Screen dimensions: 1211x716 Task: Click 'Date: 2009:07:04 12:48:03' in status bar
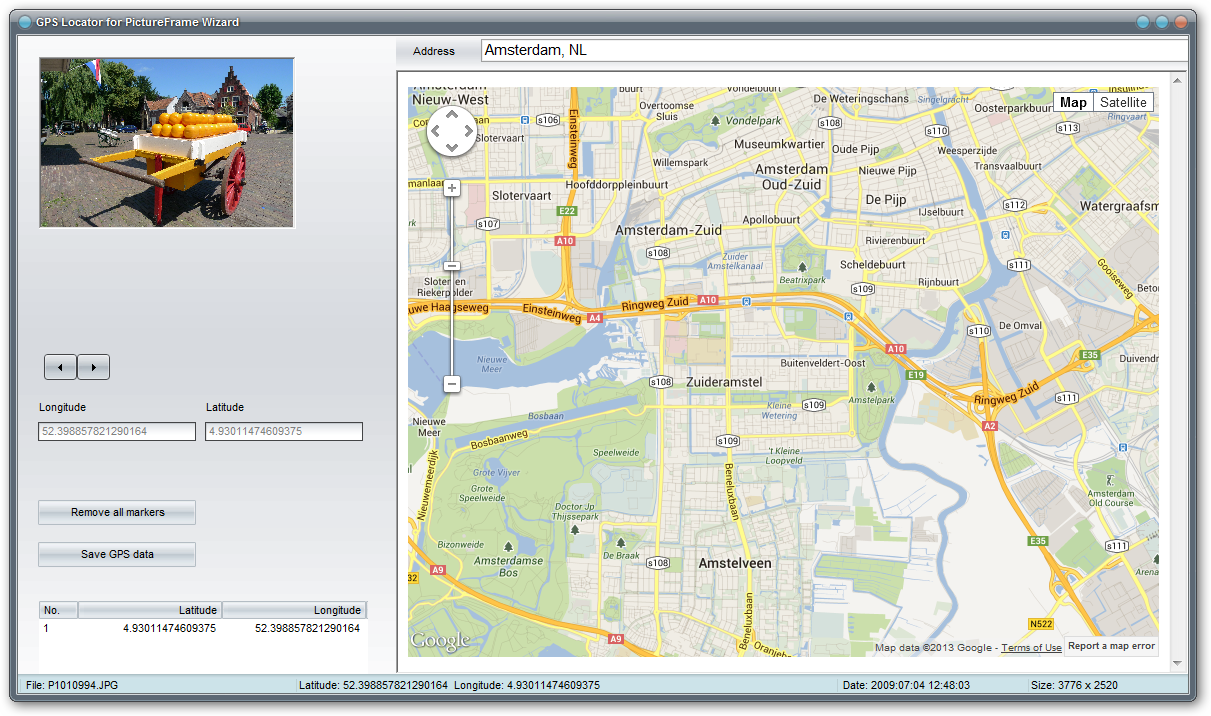(x=904, y=685)
